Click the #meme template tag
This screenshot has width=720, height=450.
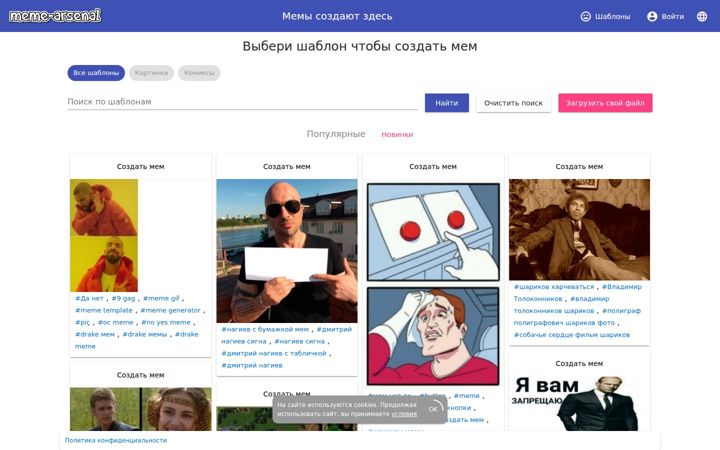[x=104, y=310]
